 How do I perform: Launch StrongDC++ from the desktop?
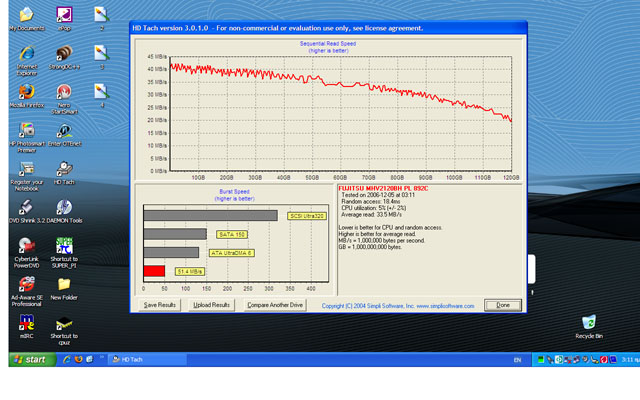click(x=64, y=58)
